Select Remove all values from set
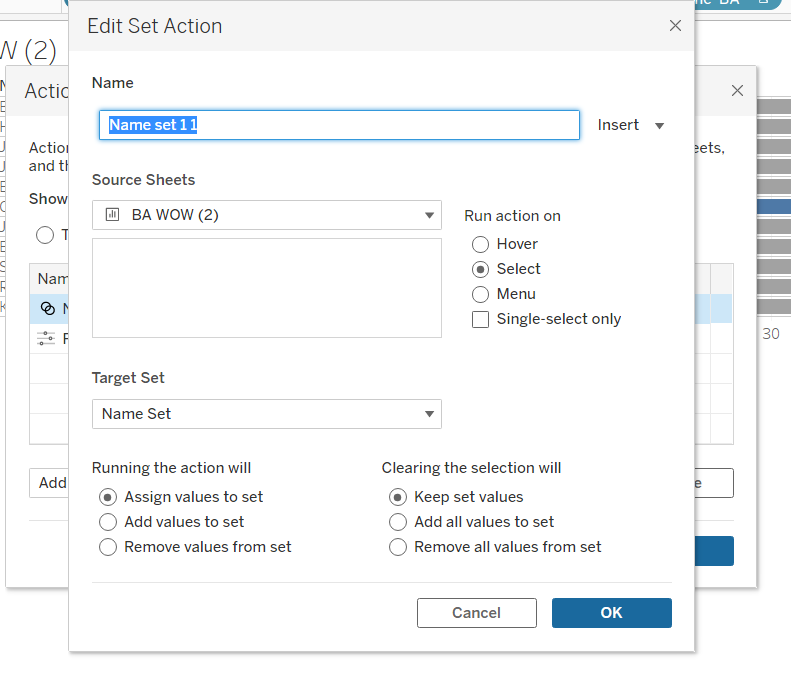Image resolution: width=791 pixels, height=673 pixels. coord(398,547)
